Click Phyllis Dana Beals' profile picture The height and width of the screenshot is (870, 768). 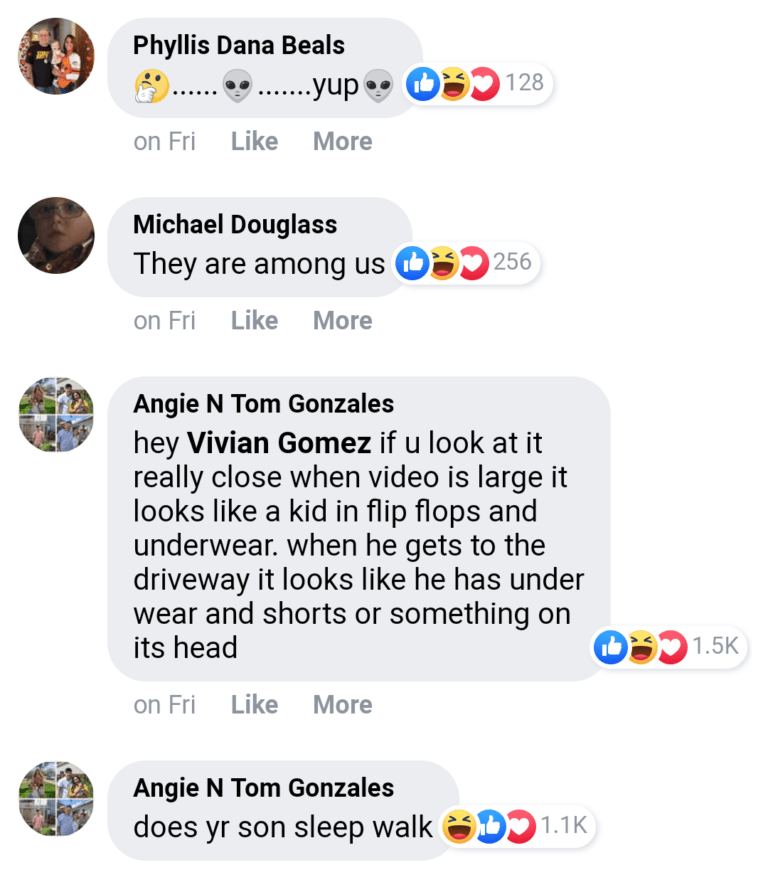point(56,57)
